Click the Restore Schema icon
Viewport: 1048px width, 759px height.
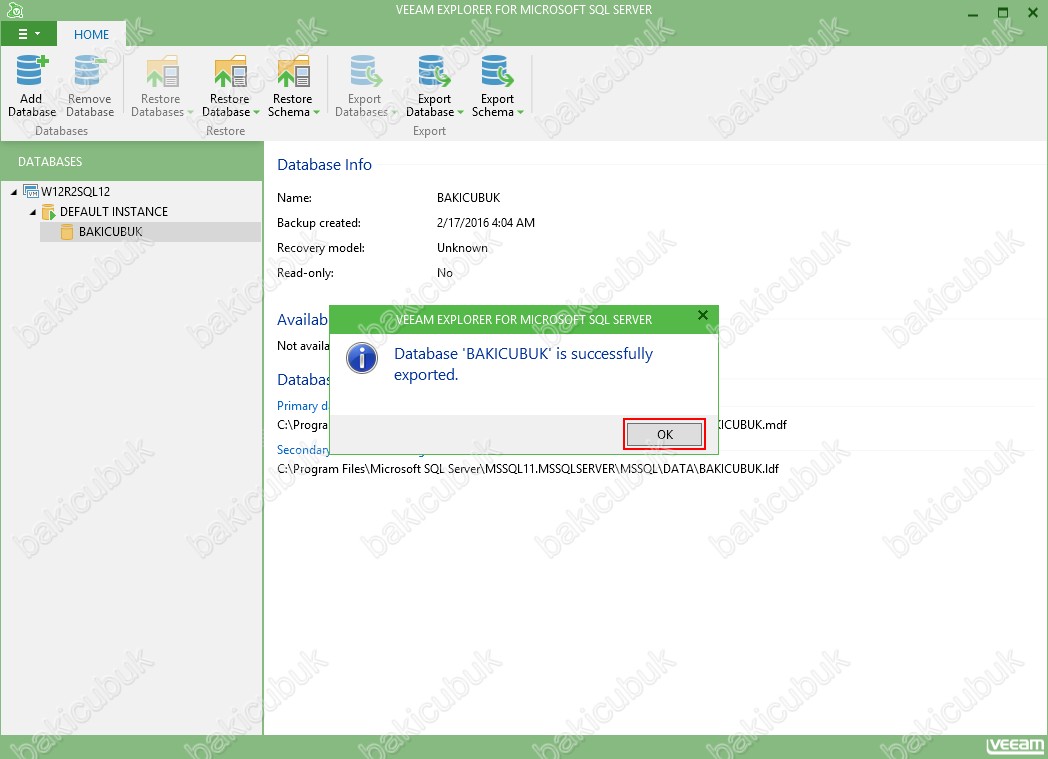[x=293, y=71]
